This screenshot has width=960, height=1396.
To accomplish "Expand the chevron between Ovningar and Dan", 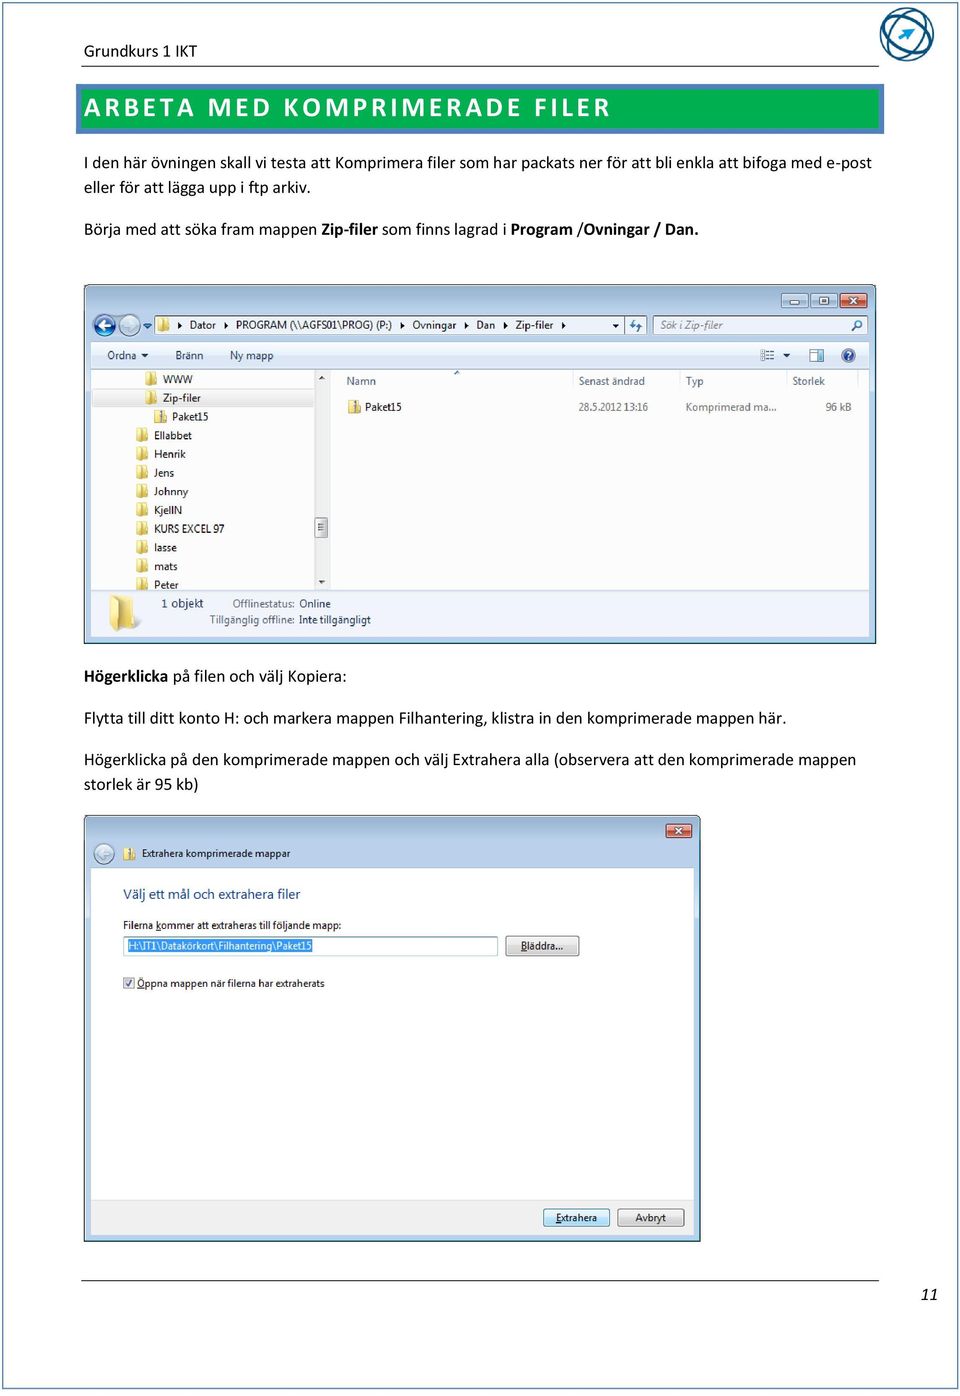I will click(467, 326).
